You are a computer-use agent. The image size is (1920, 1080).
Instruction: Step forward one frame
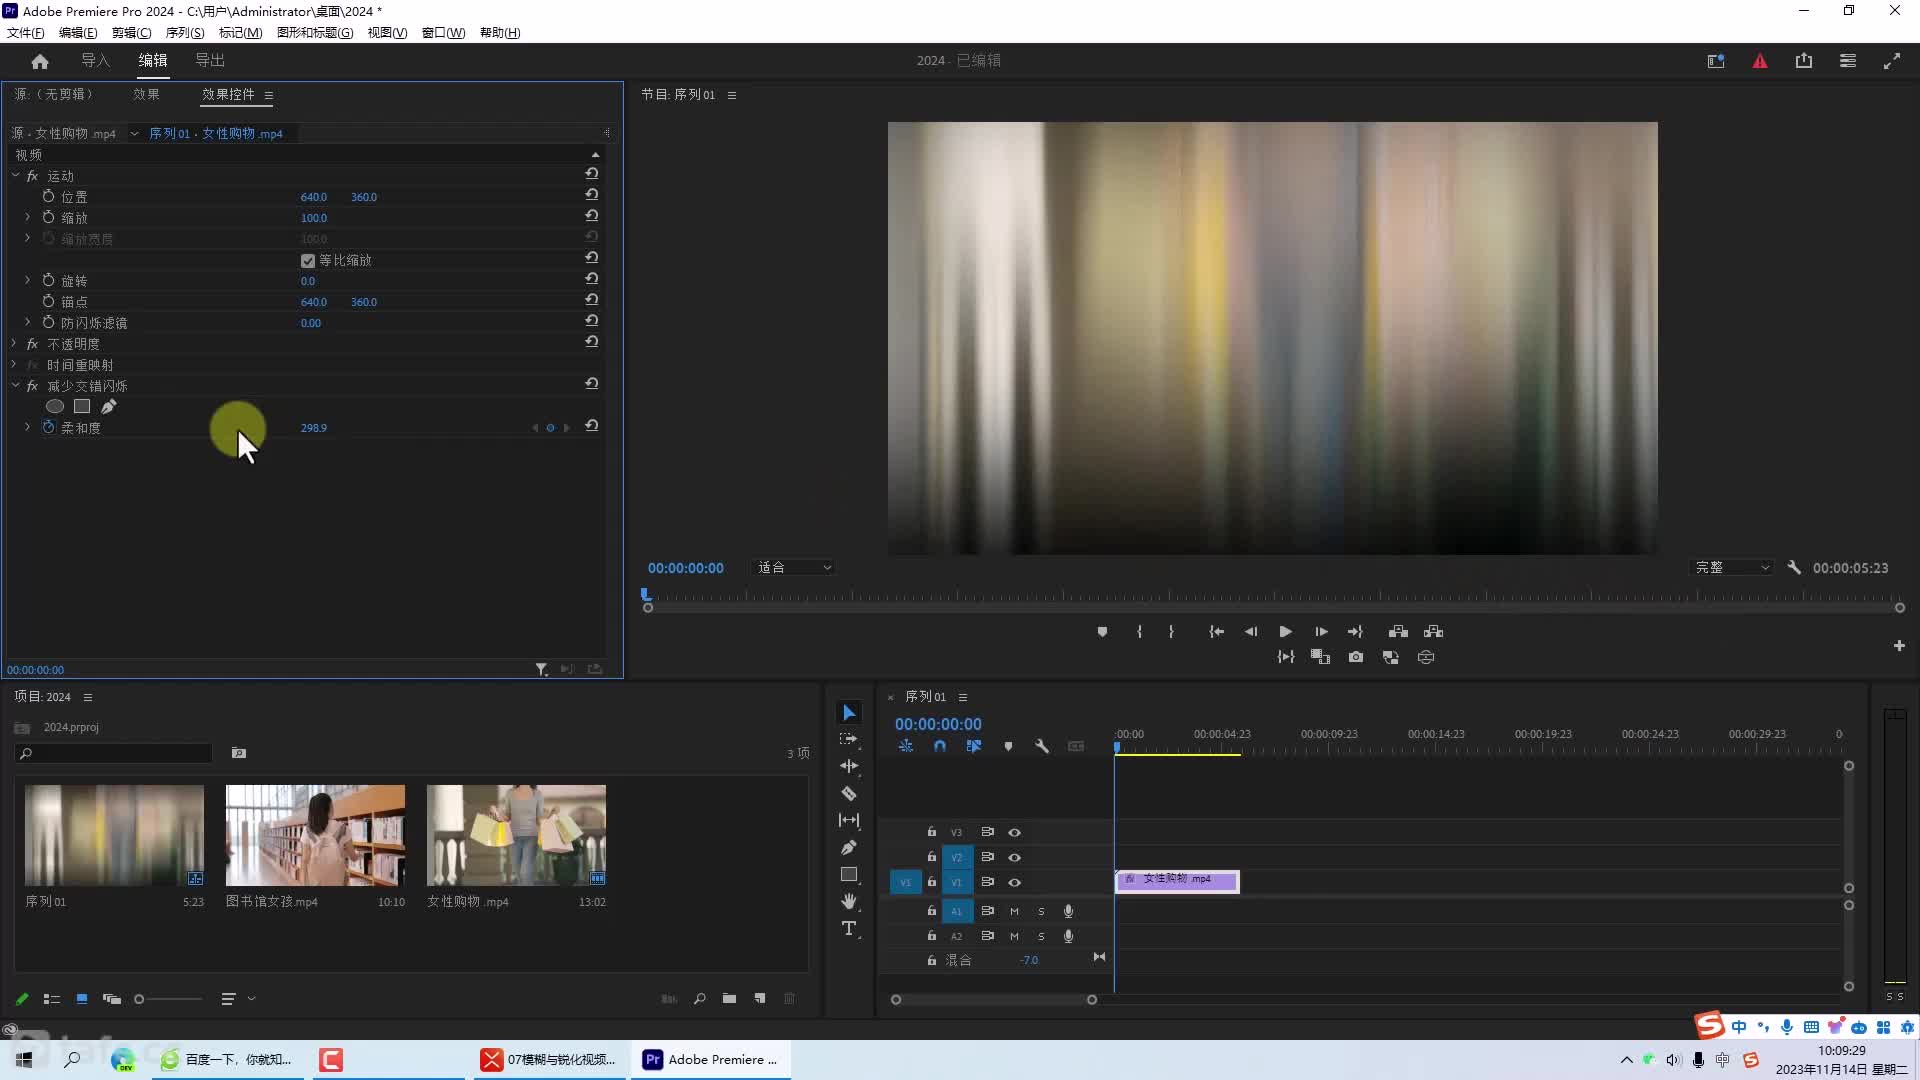click(1321, 632)
